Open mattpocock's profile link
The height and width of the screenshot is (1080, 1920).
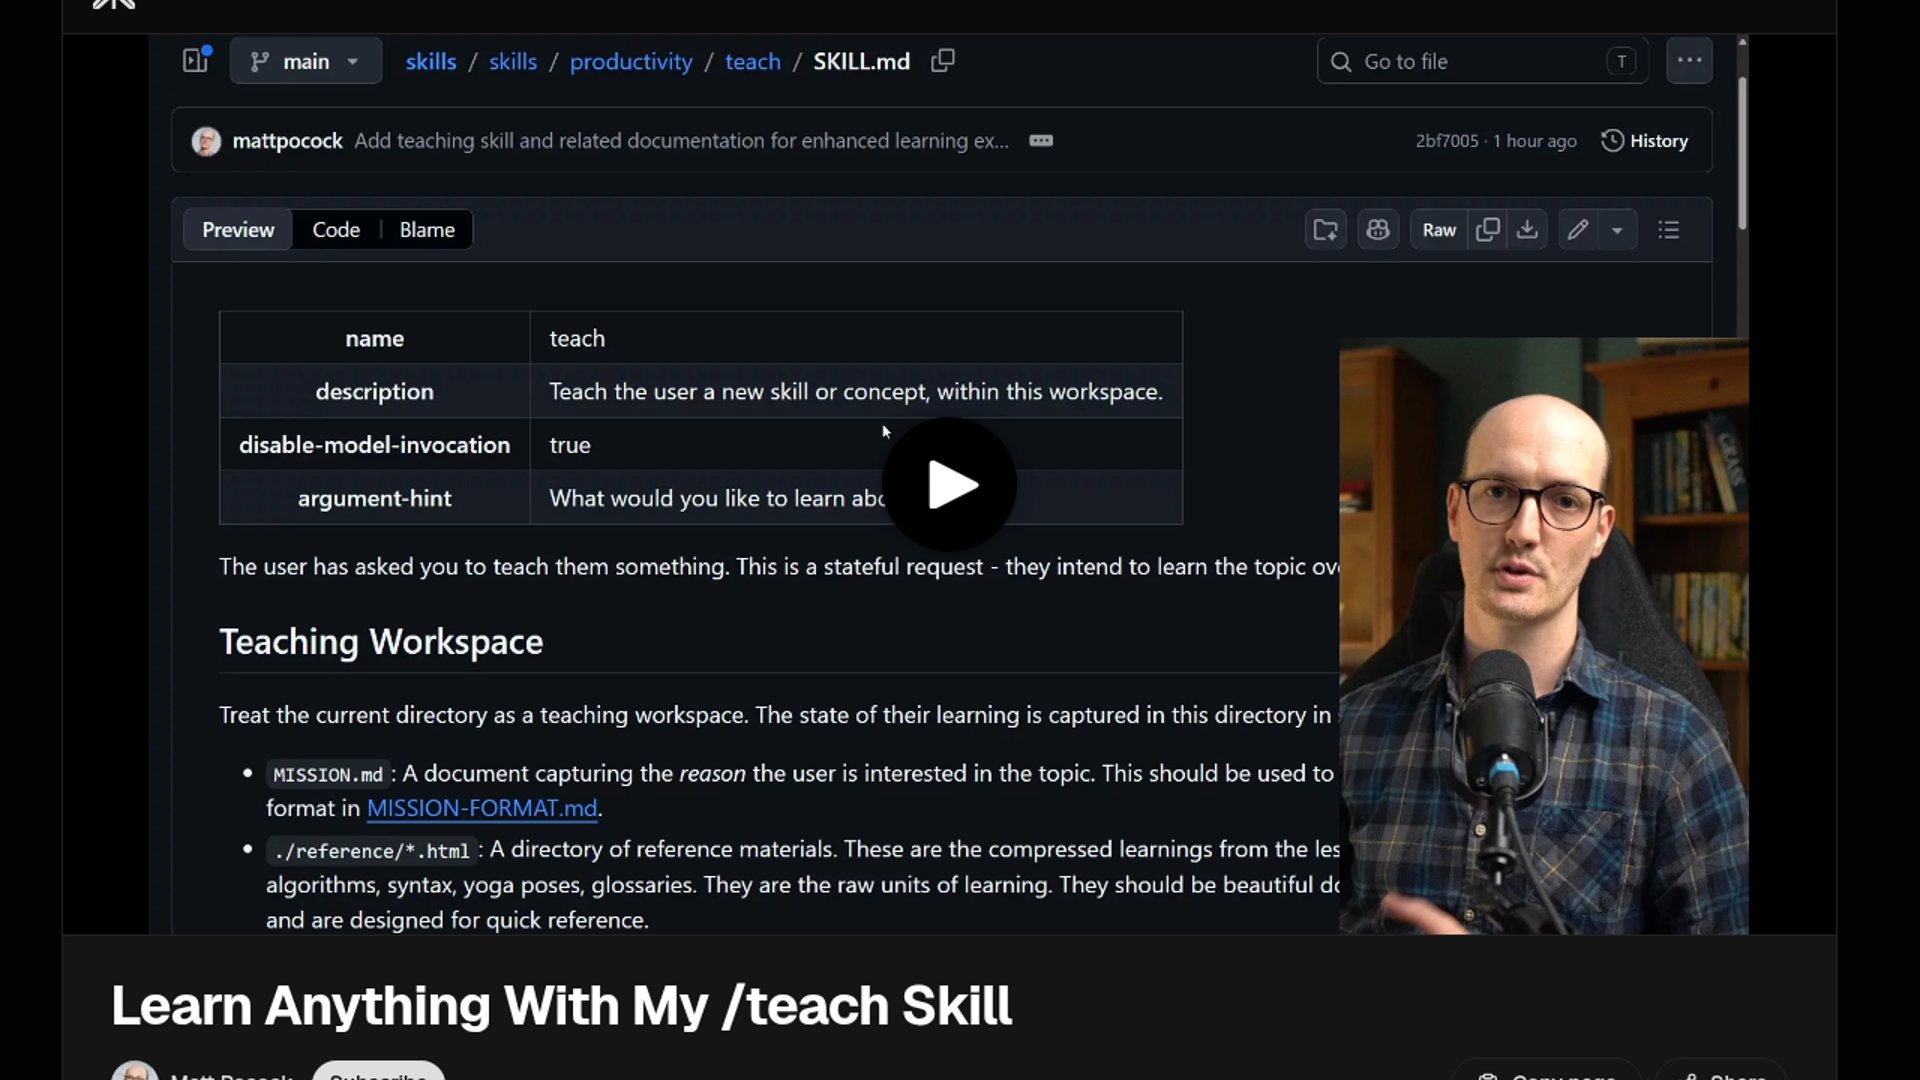click(x=287, y=141)
